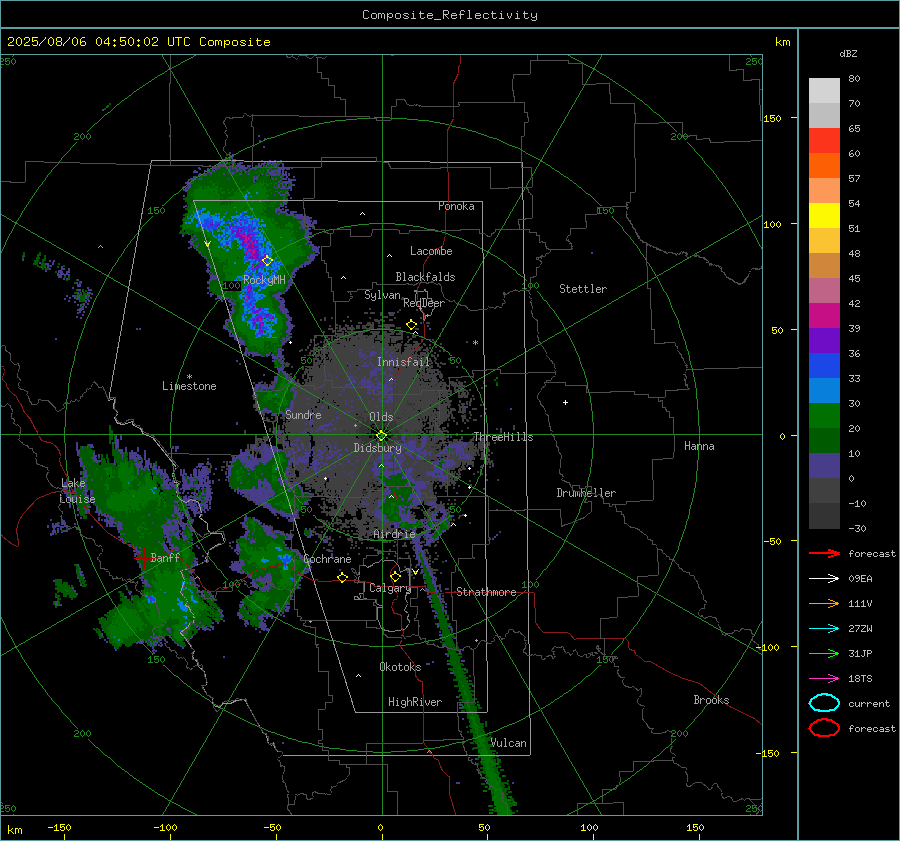
Task: Click the HighRiver town label
Action: pos(415,702)
